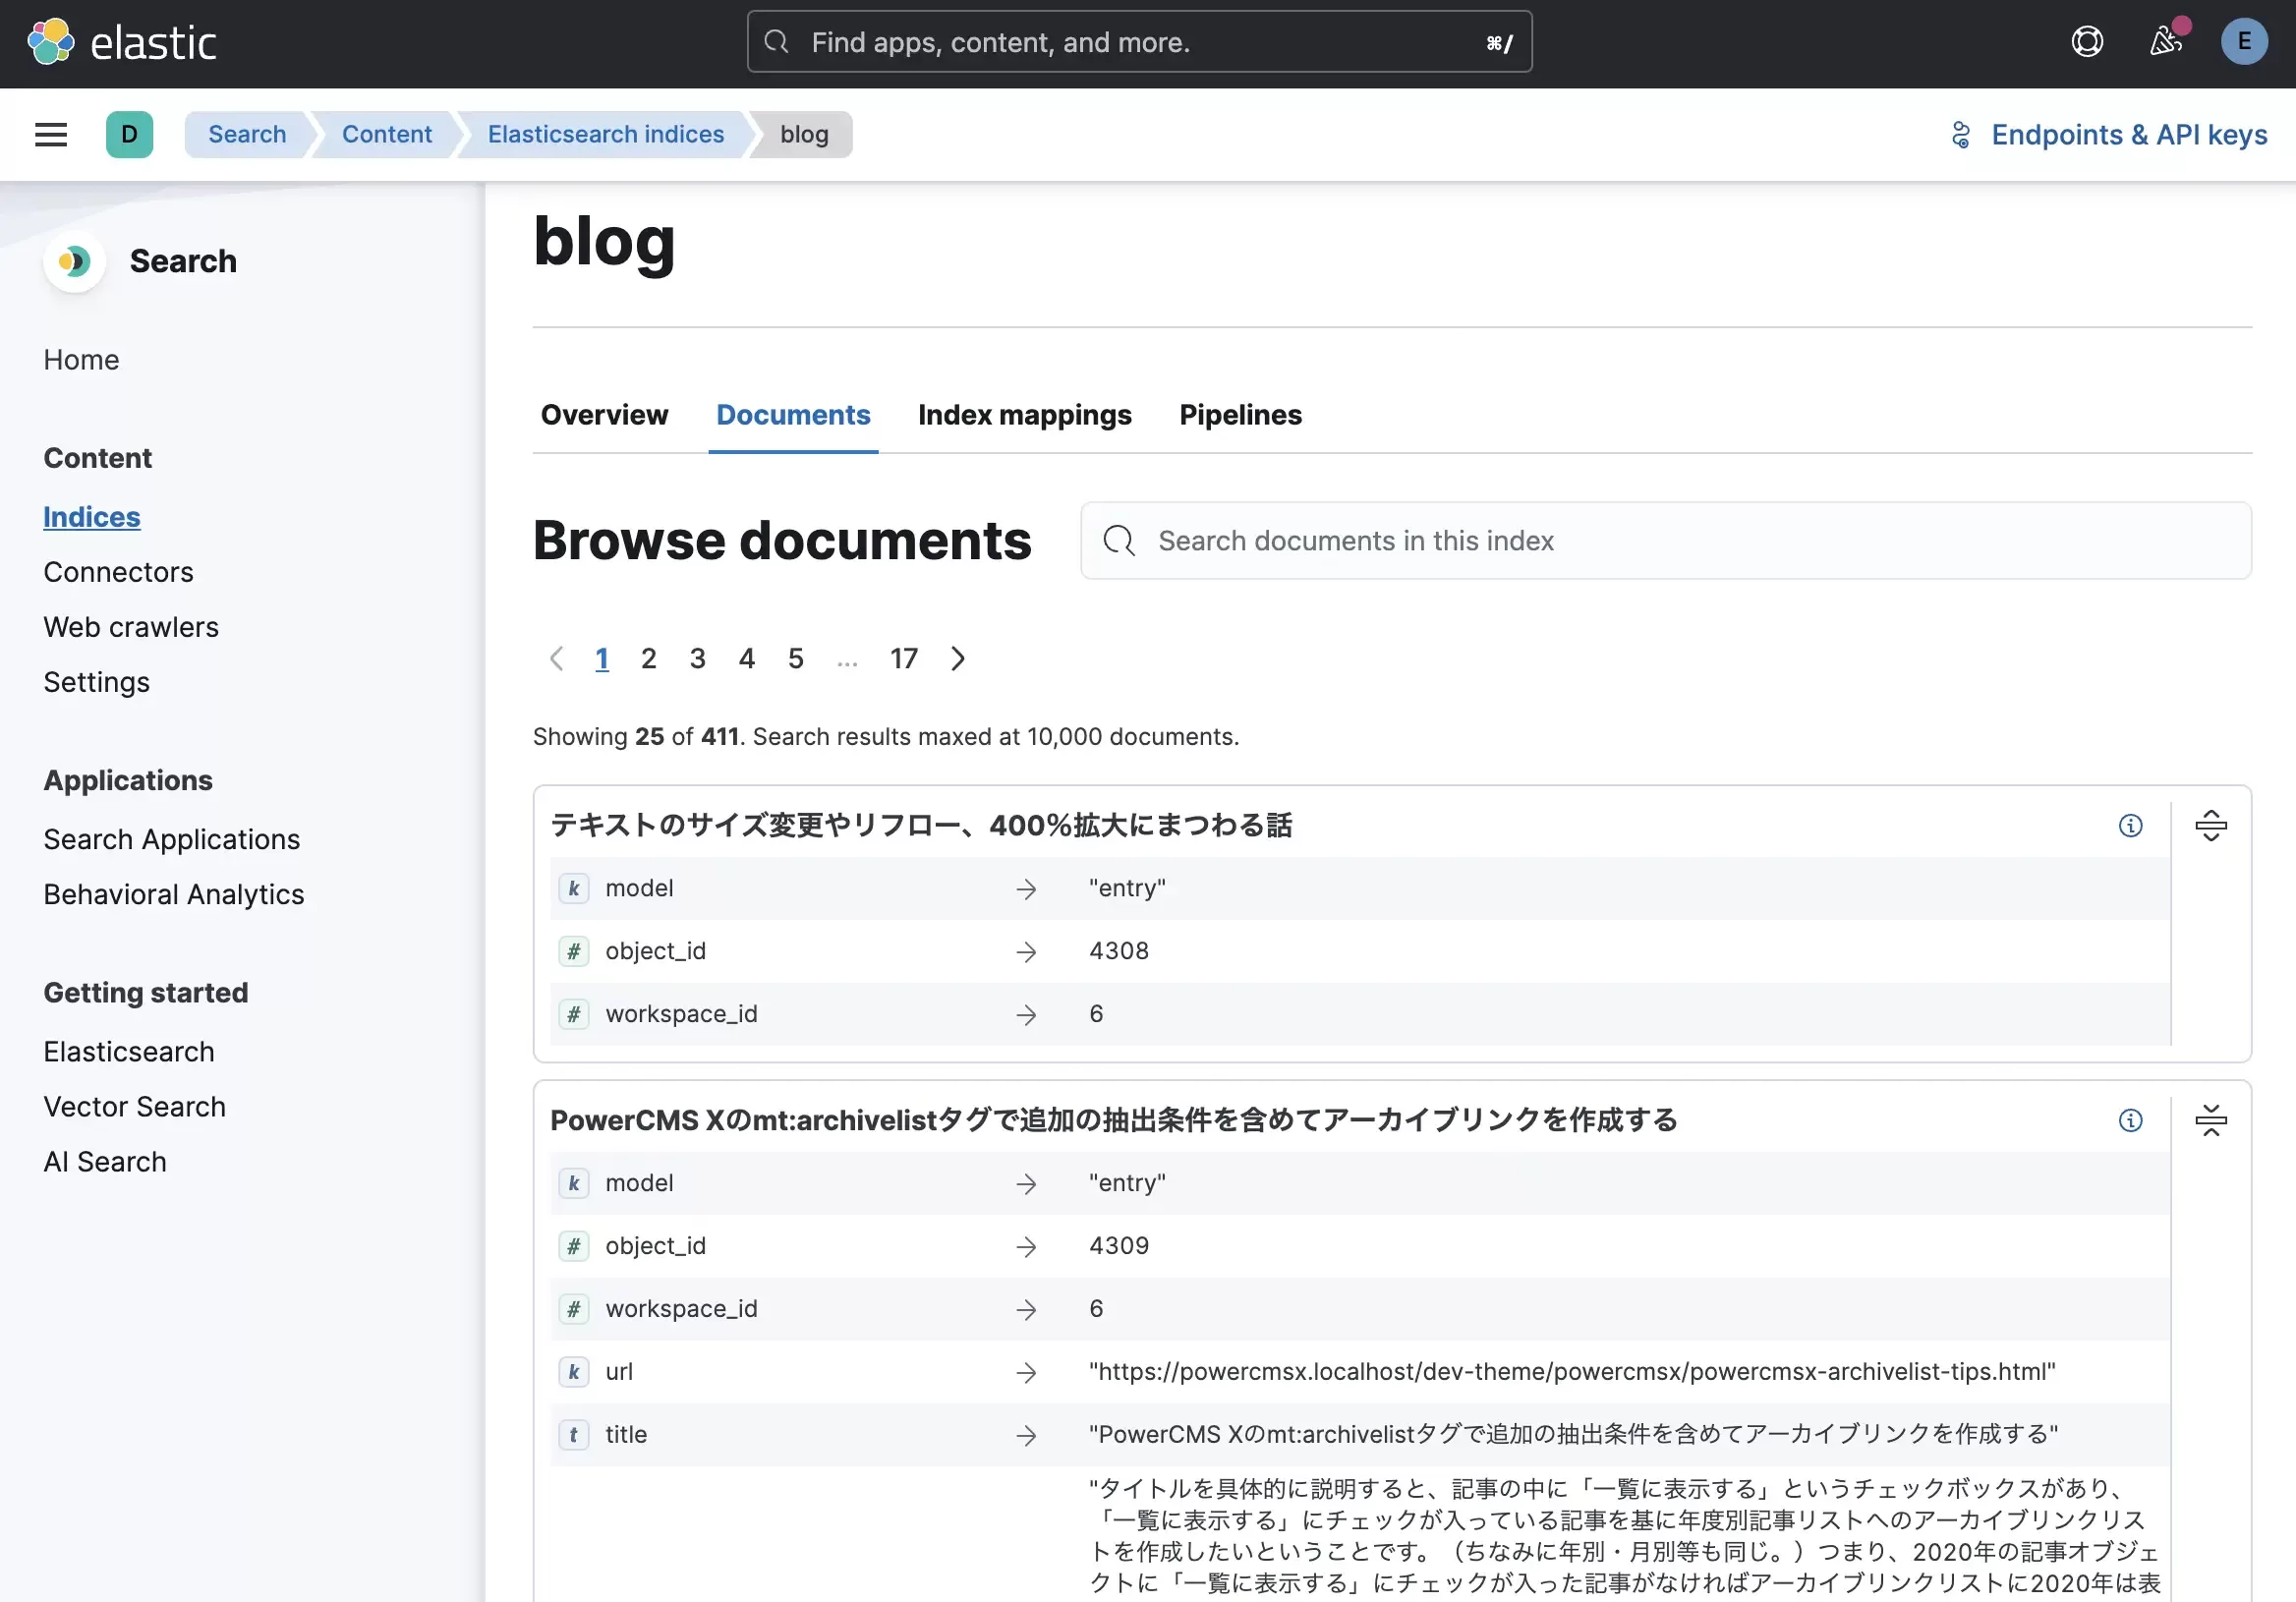Image resolution: width=2296 pixels, height=1602 pixels.
Task: Click keyword icon beside url field
Action: point(573,1372)
